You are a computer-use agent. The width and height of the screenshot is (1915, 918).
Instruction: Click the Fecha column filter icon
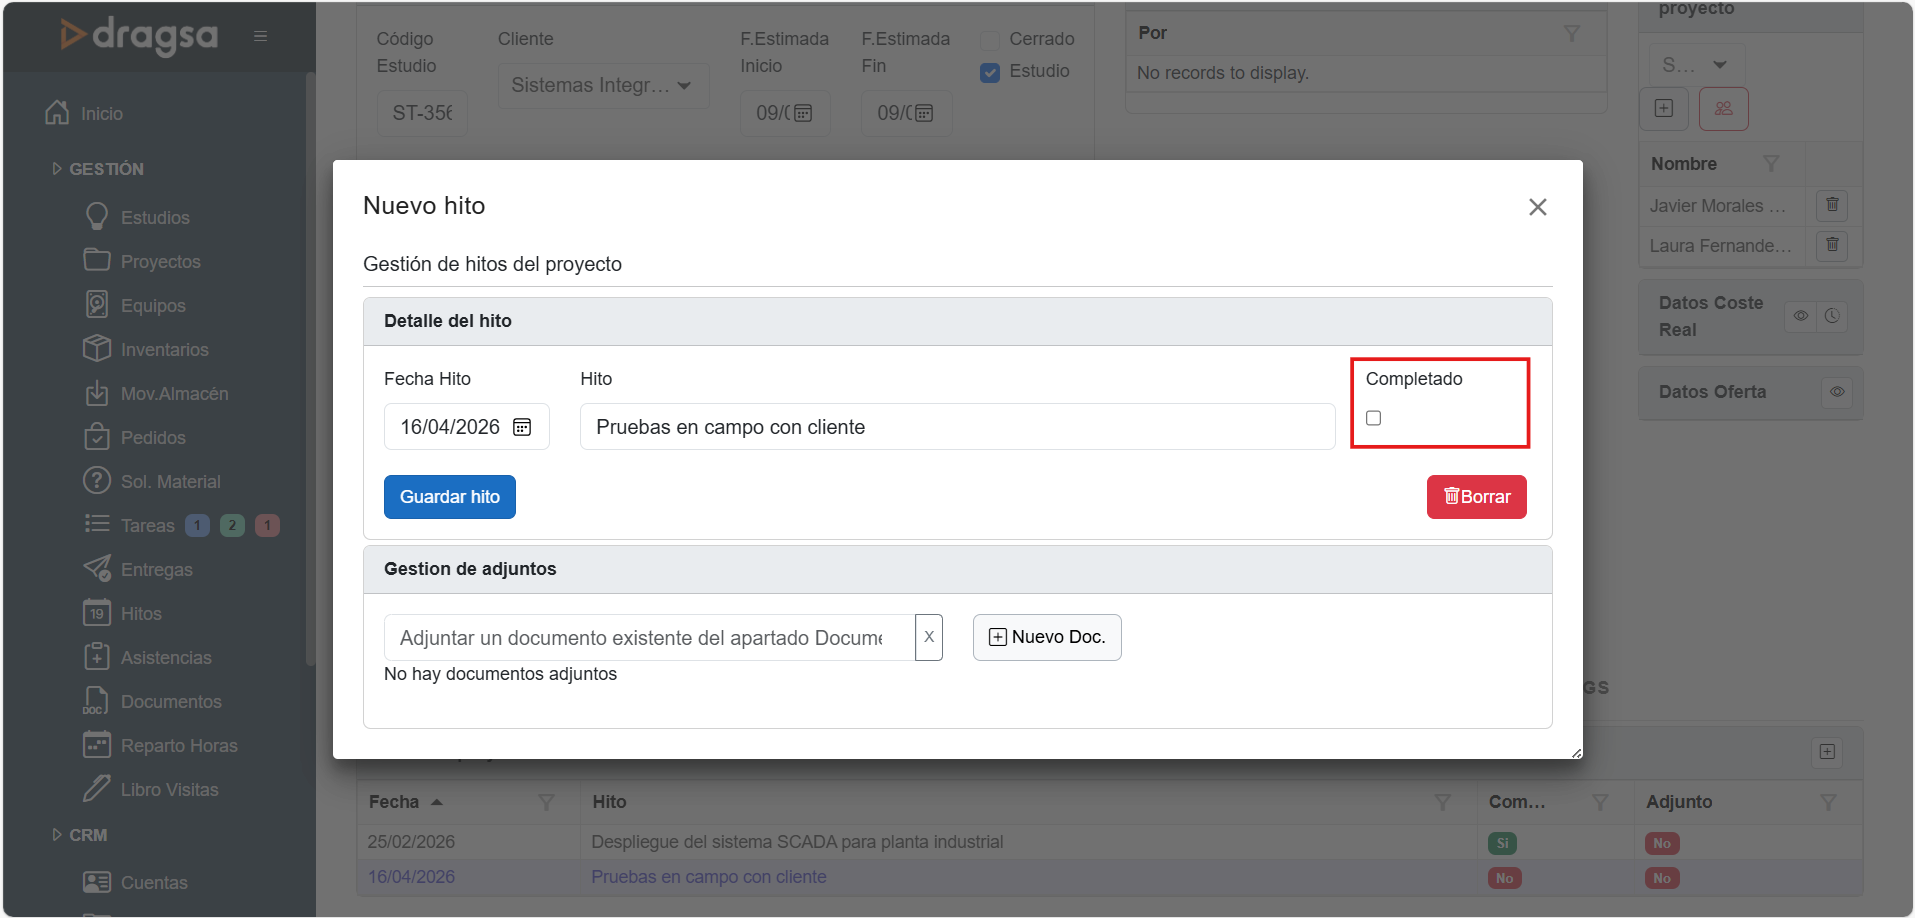546,802
